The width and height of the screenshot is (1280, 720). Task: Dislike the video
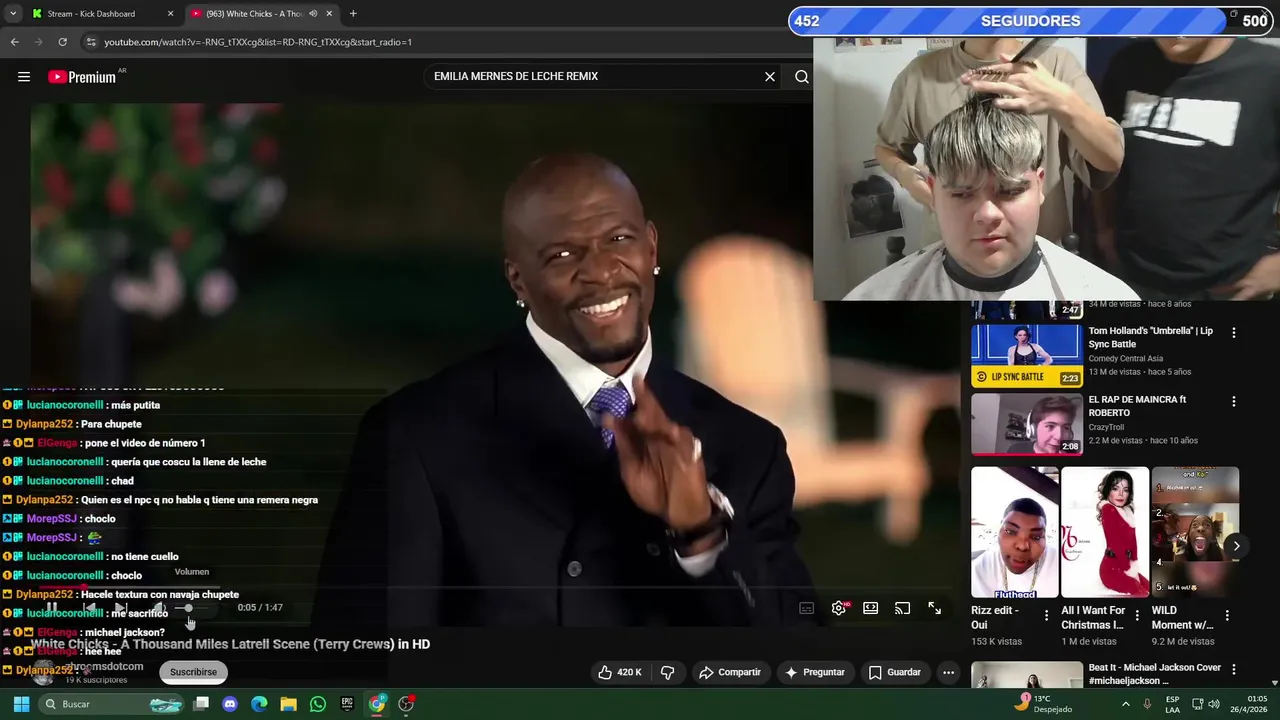[668, 672]
